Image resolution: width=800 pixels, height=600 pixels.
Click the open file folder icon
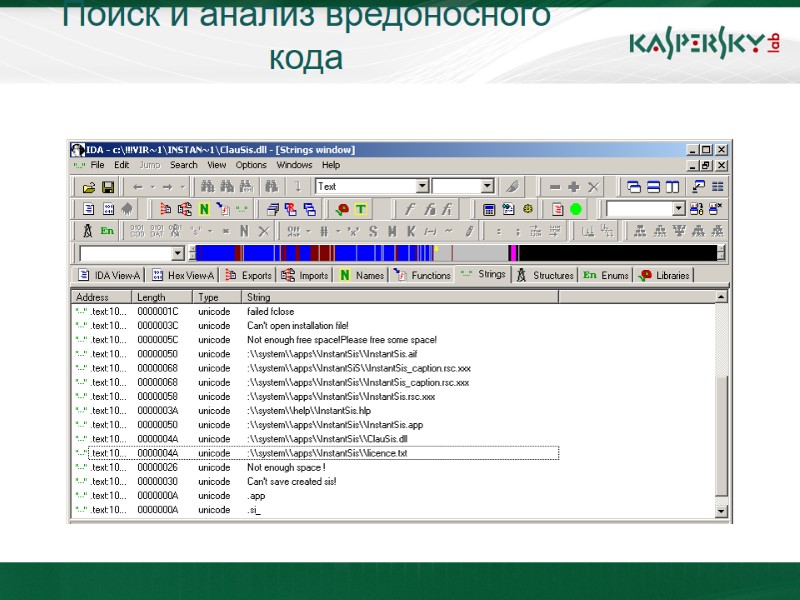(88, 187)
